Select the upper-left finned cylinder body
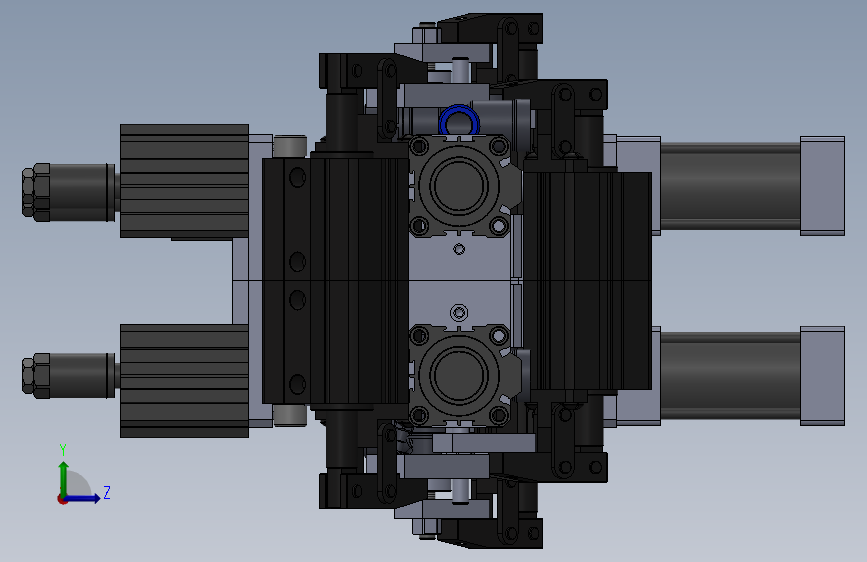The height and width of the screenshot is (562, 867). tap(185, 181)
